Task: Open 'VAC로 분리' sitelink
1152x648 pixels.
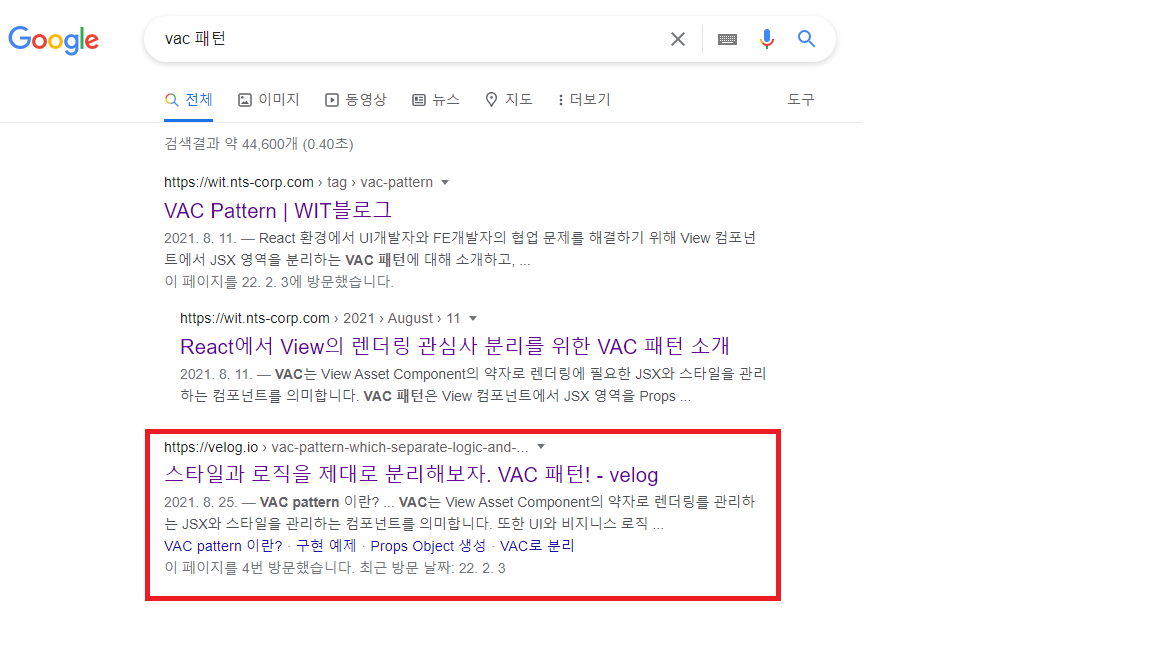Action: tap(537, 546)
